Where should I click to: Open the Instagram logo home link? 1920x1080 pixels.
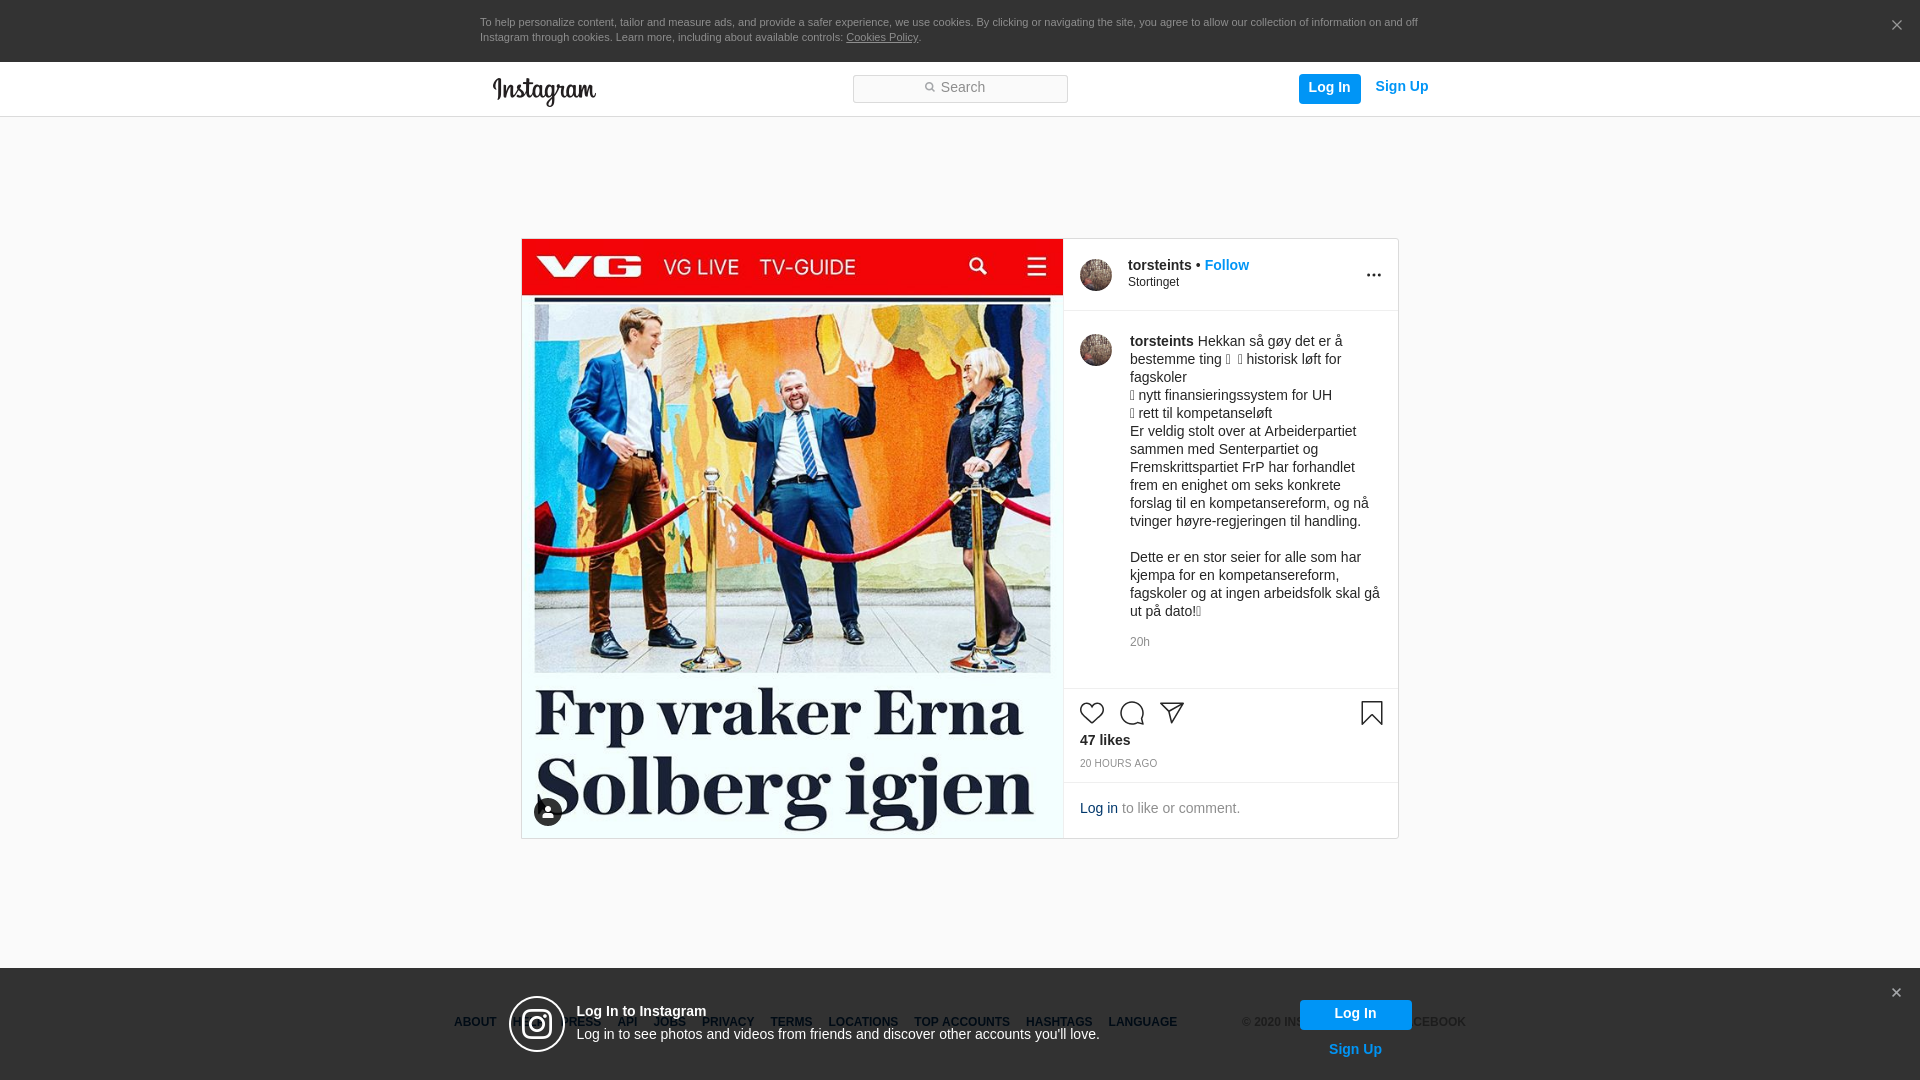[544, 92]
